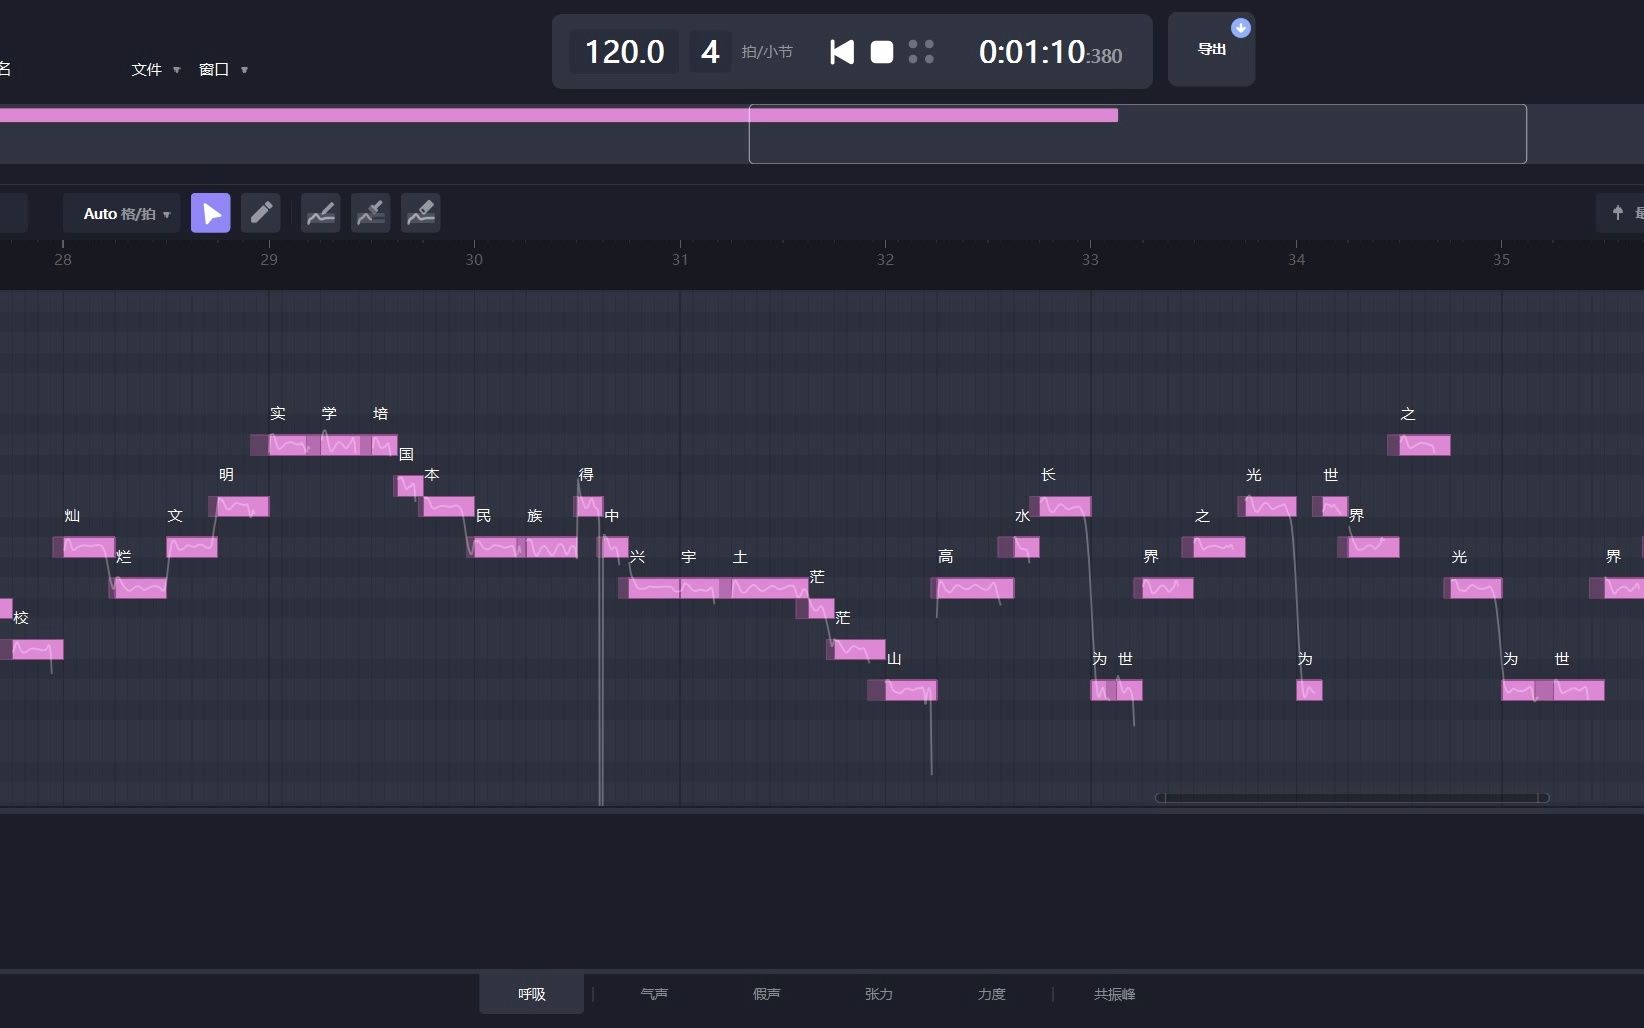The image size is (1644, 1028).
Task: Click the beats-per-bar value 4
Action: pyautogui.click(x=710, y=52)
